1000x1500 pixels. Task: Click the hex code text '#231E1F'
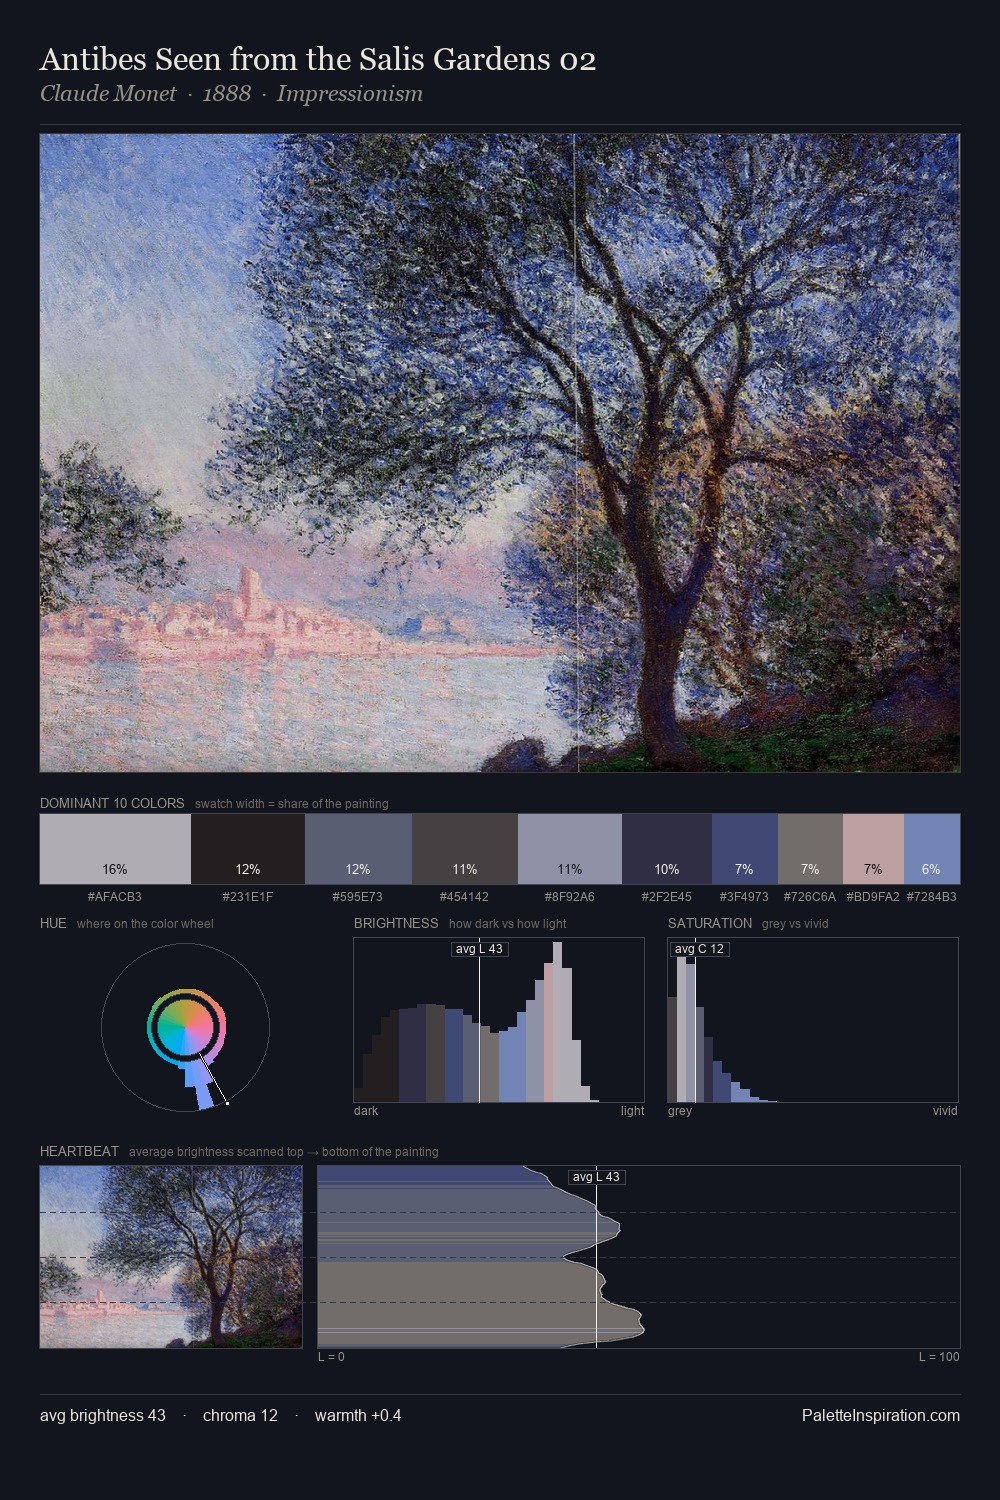pyautogui.click(x=248, y=897)
